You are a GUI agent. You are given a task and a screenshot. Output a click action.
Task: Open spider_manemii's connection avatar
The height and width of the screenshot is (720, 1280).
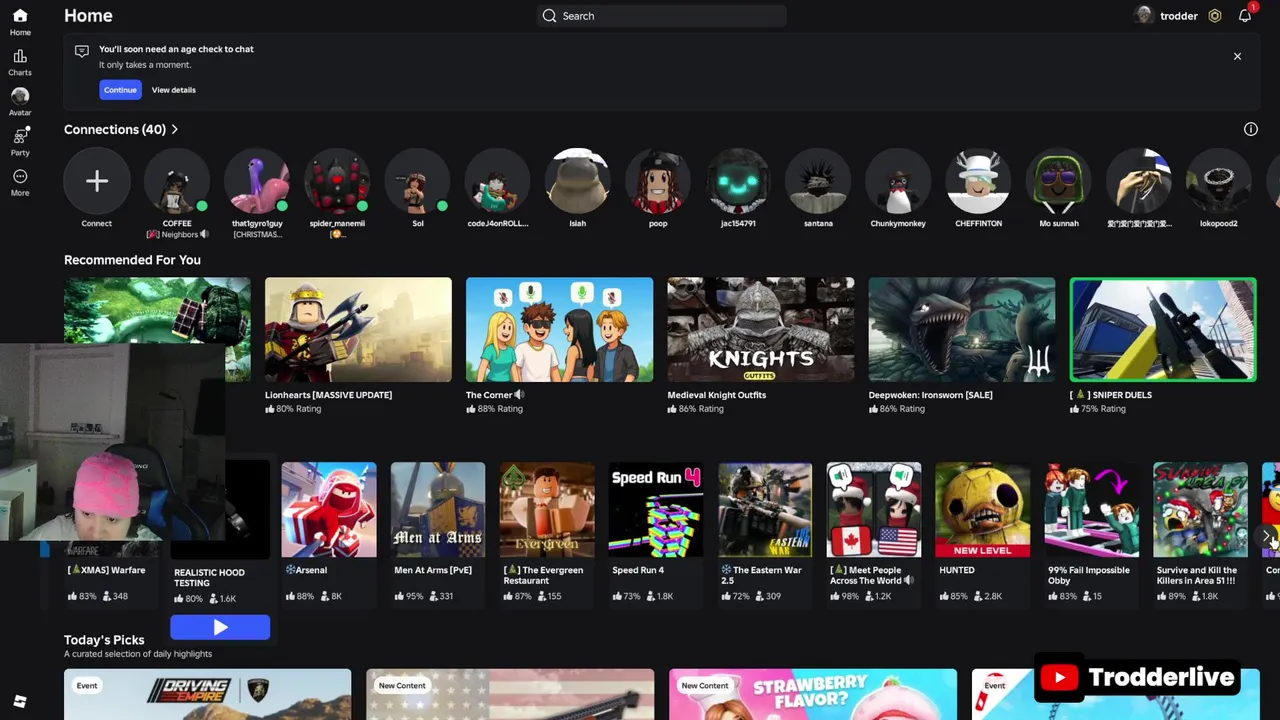coord(337,181)
